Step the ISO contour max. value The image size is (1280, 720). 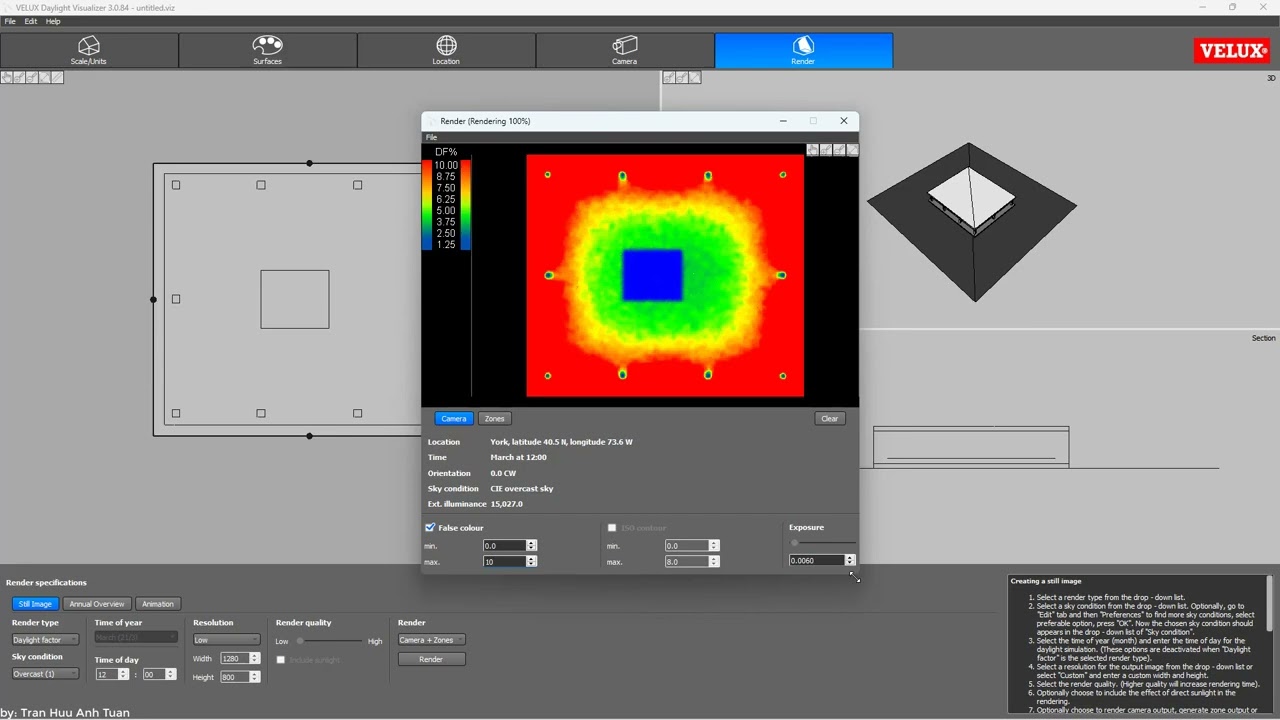pos(714,562)
